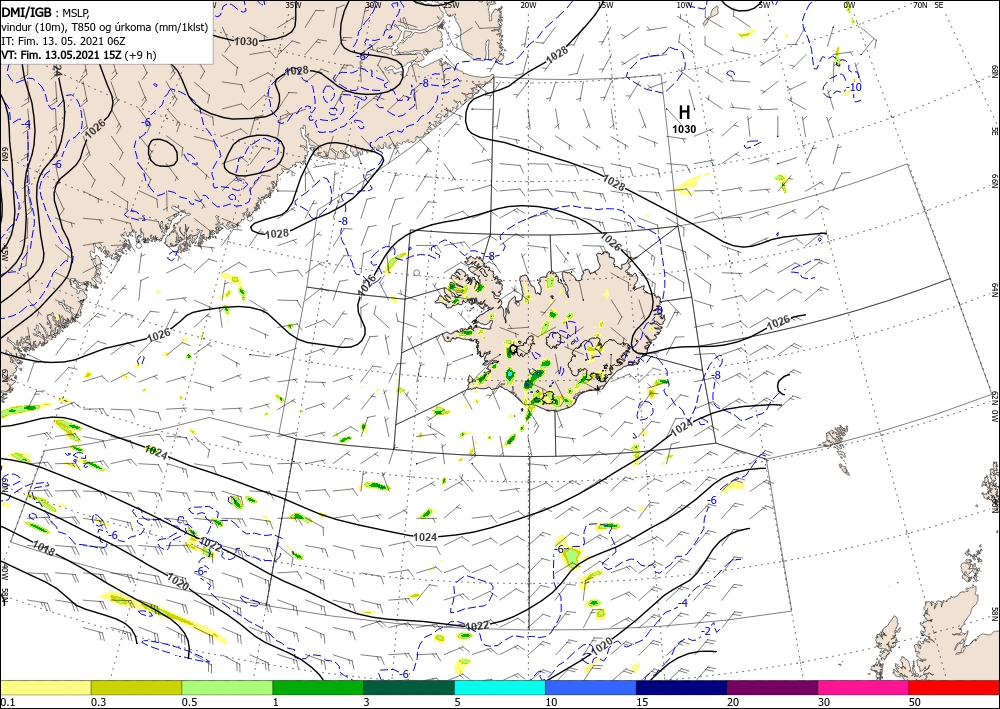Click the H high-pressure symbol
Image resolution: width=1000 pixels, height=709 pixels.
(684, 113)
